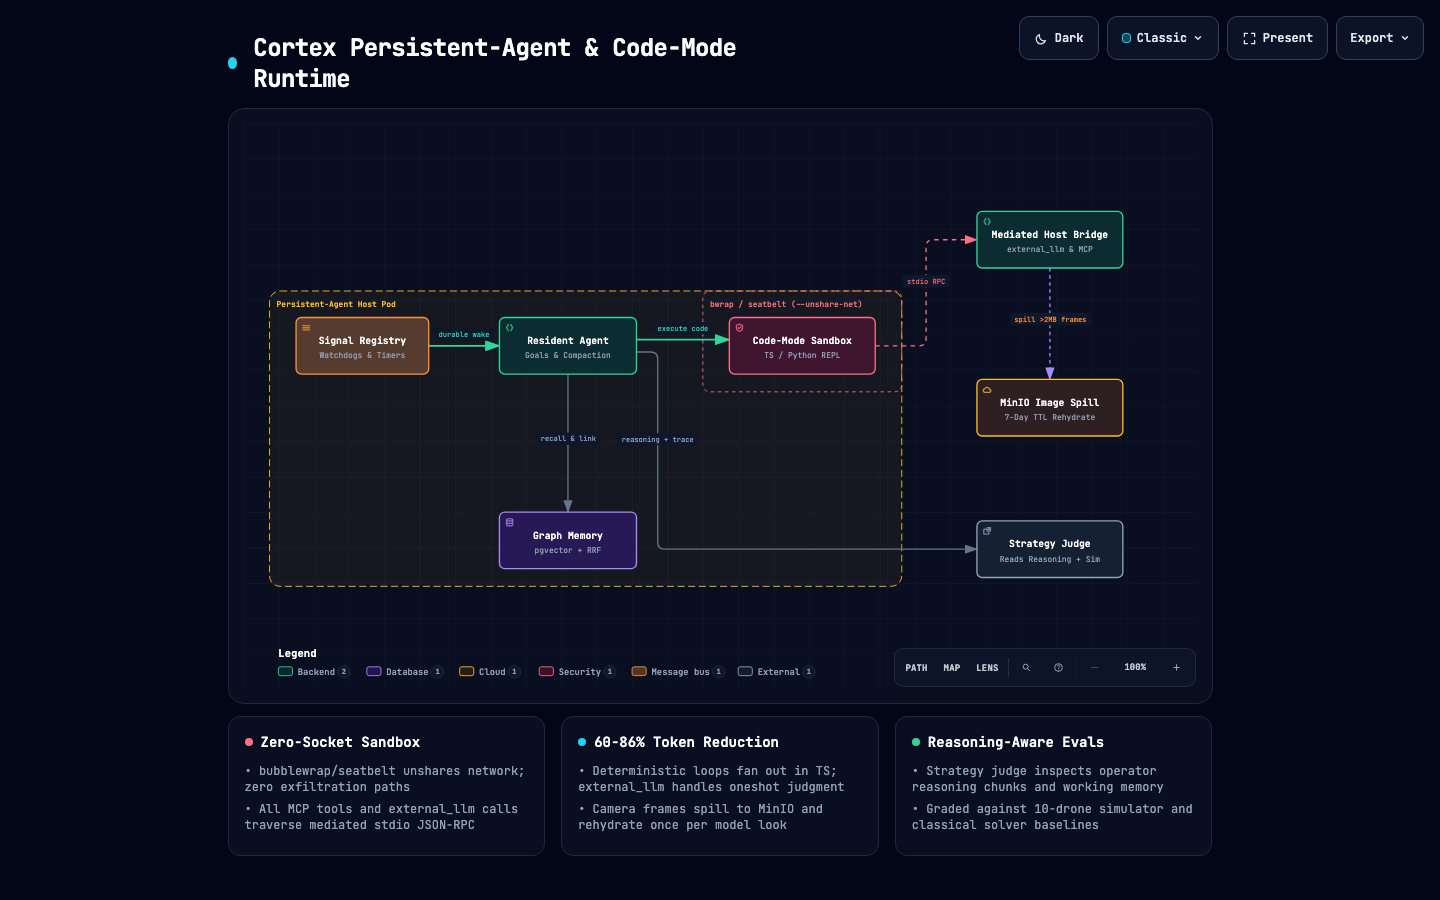Open the Classic style dropdown
Screen dimensions: 1440x900
point(1162,38)
